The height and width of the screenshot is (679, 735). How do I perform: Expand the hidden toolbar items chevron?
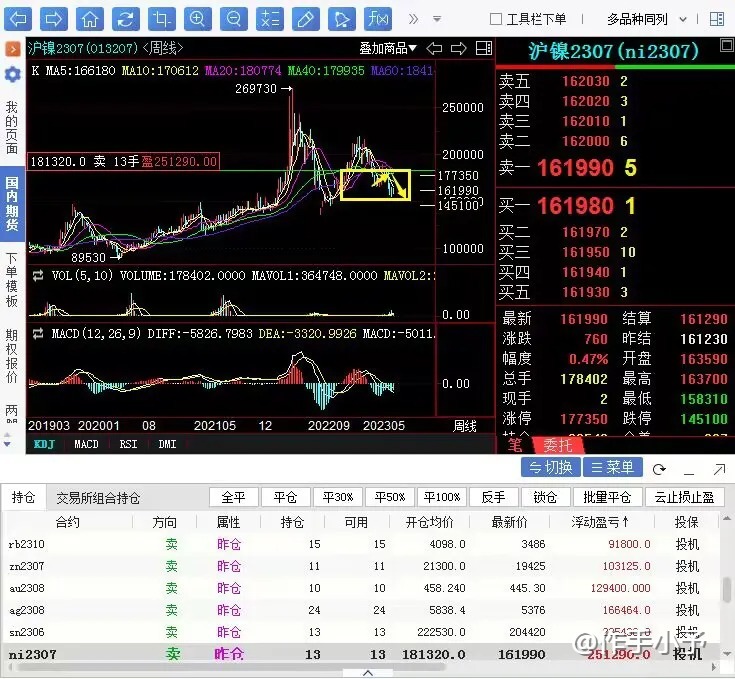click(x=410, y=18)
